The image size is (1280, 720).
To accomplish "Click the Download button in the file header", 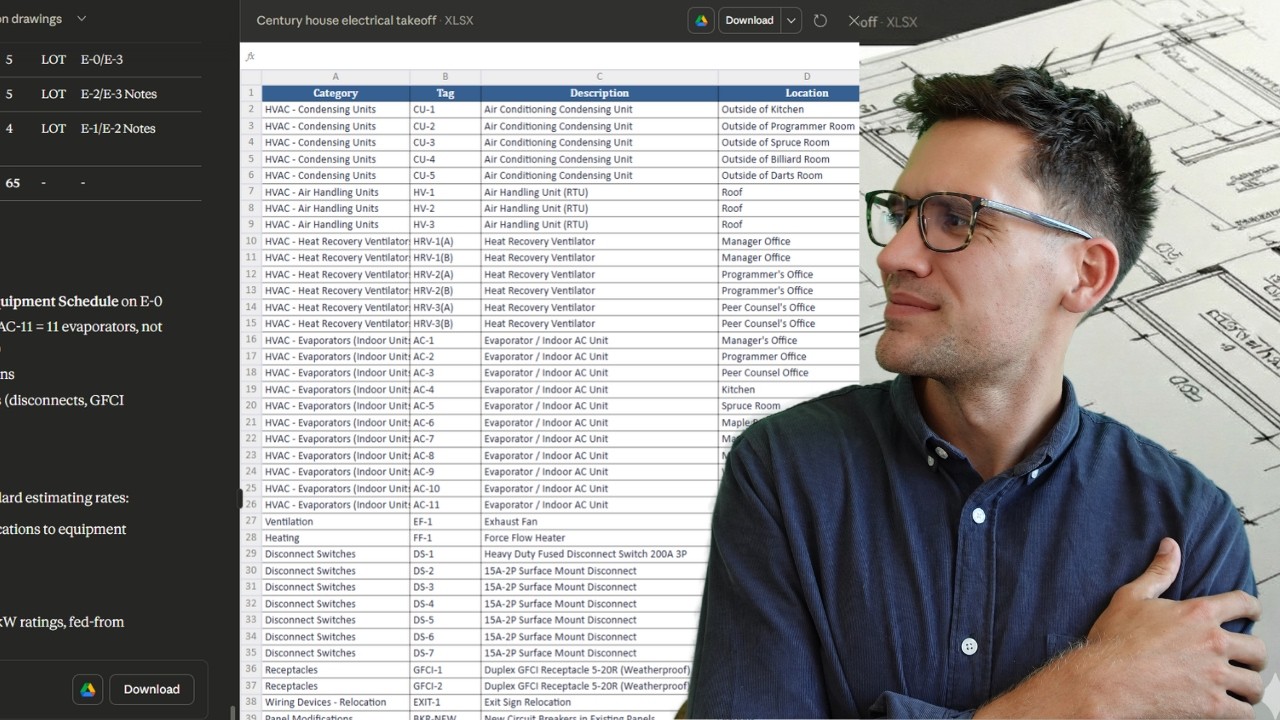I will tap(749, 21).
